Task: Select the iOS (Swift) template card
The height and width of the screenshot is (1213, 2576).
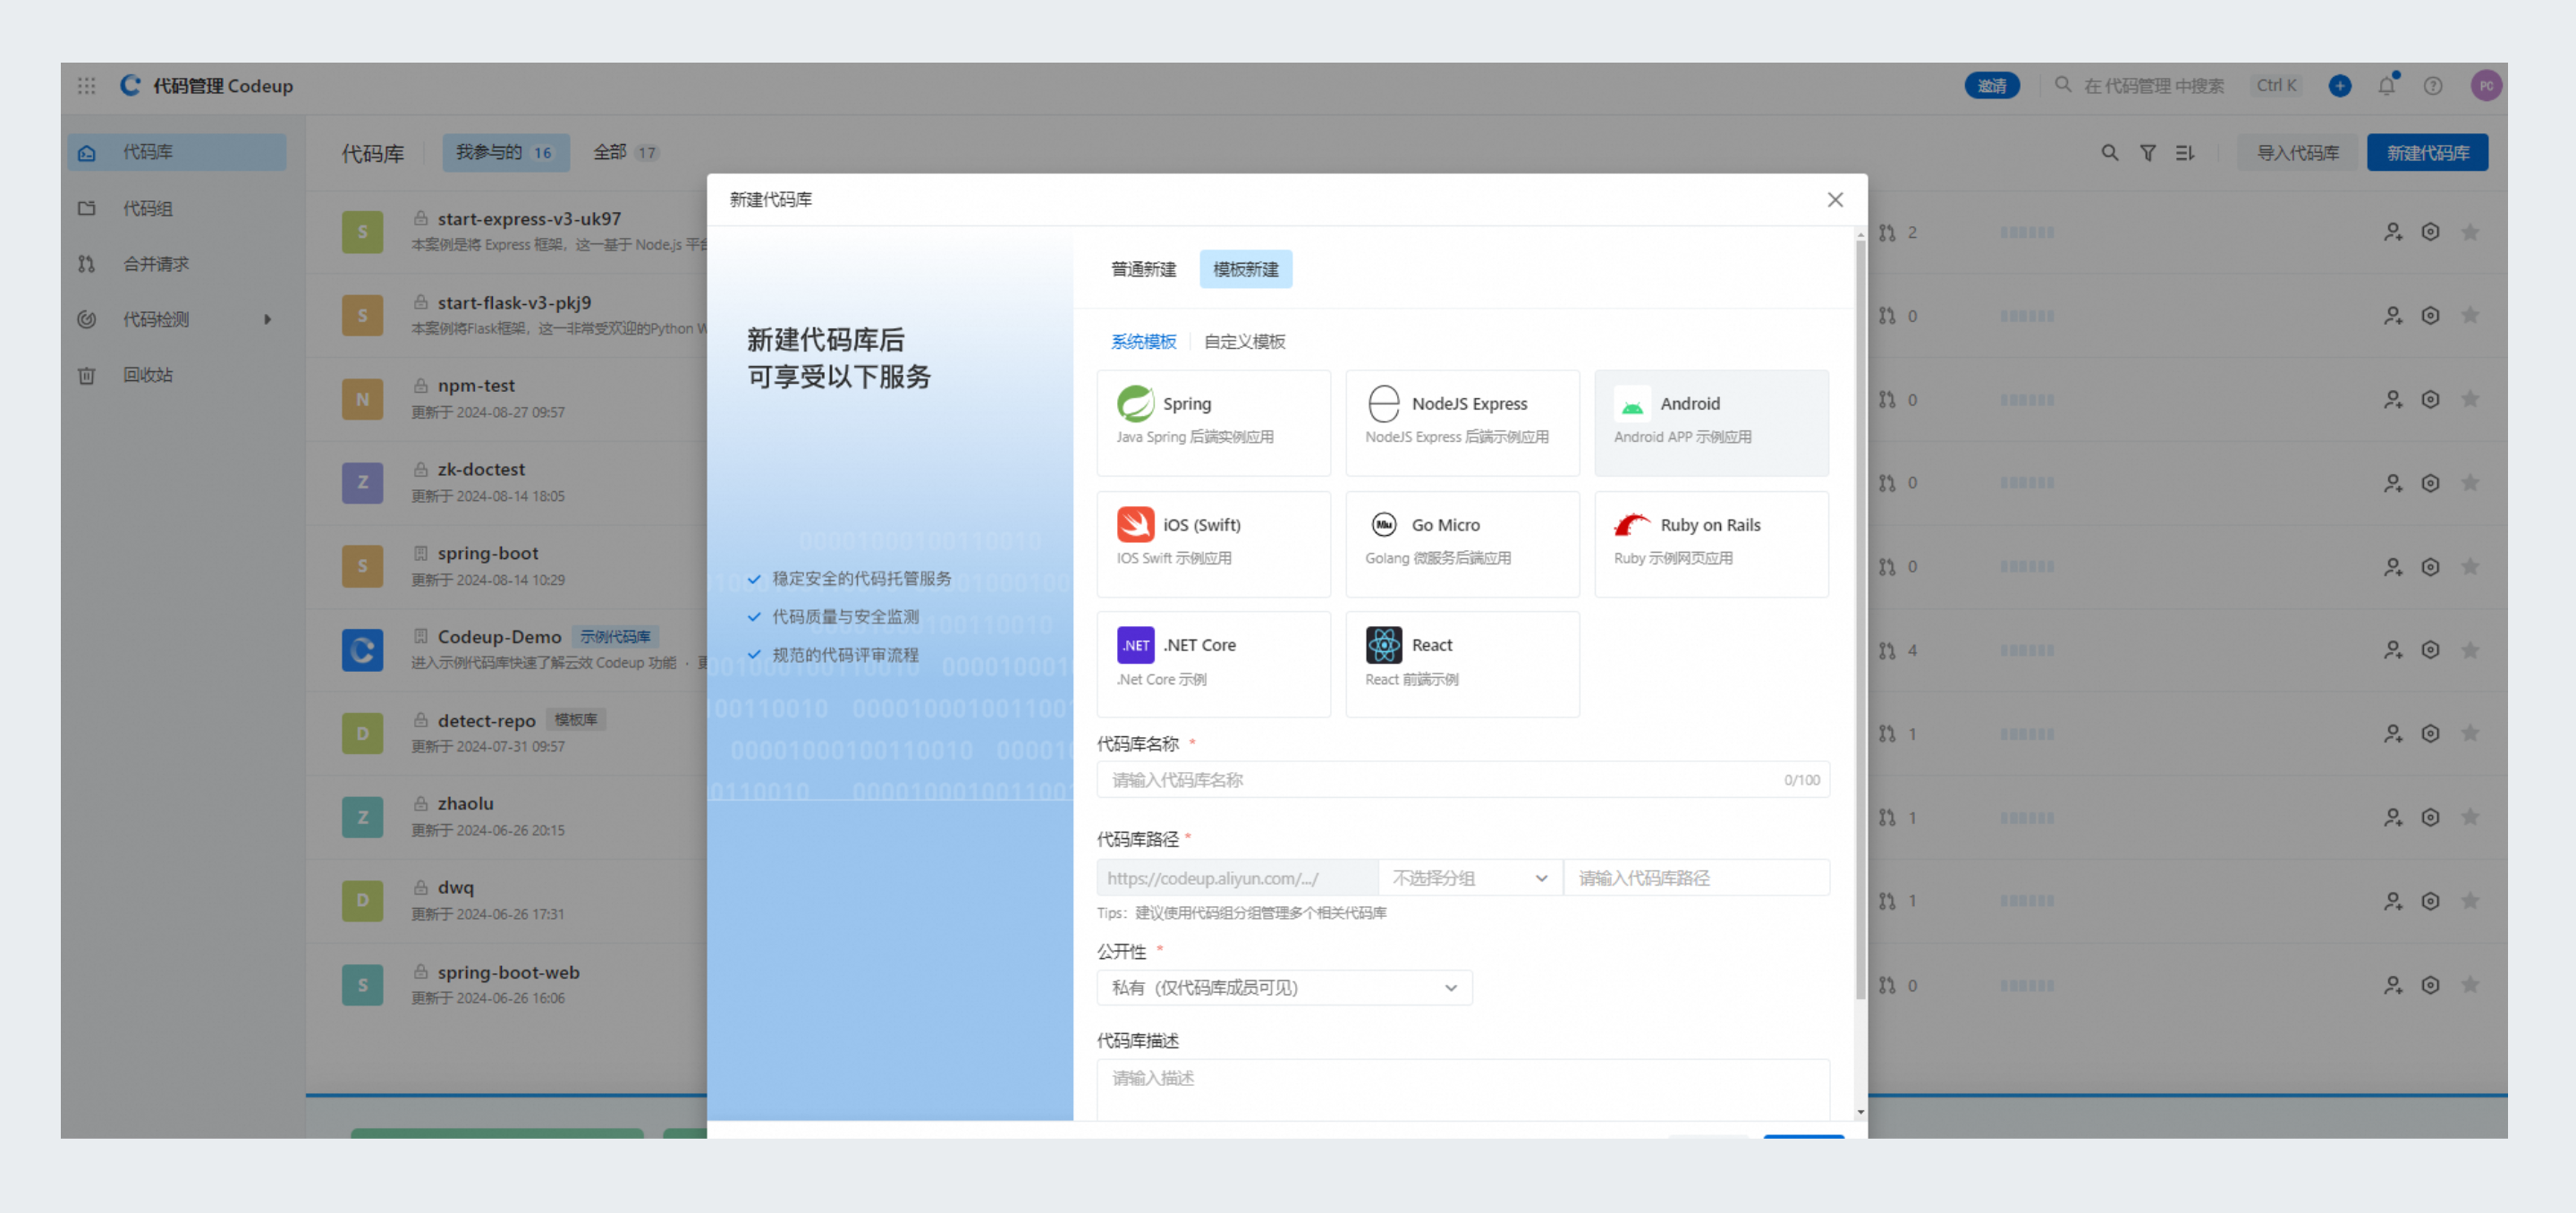Action: (1213, 543)
